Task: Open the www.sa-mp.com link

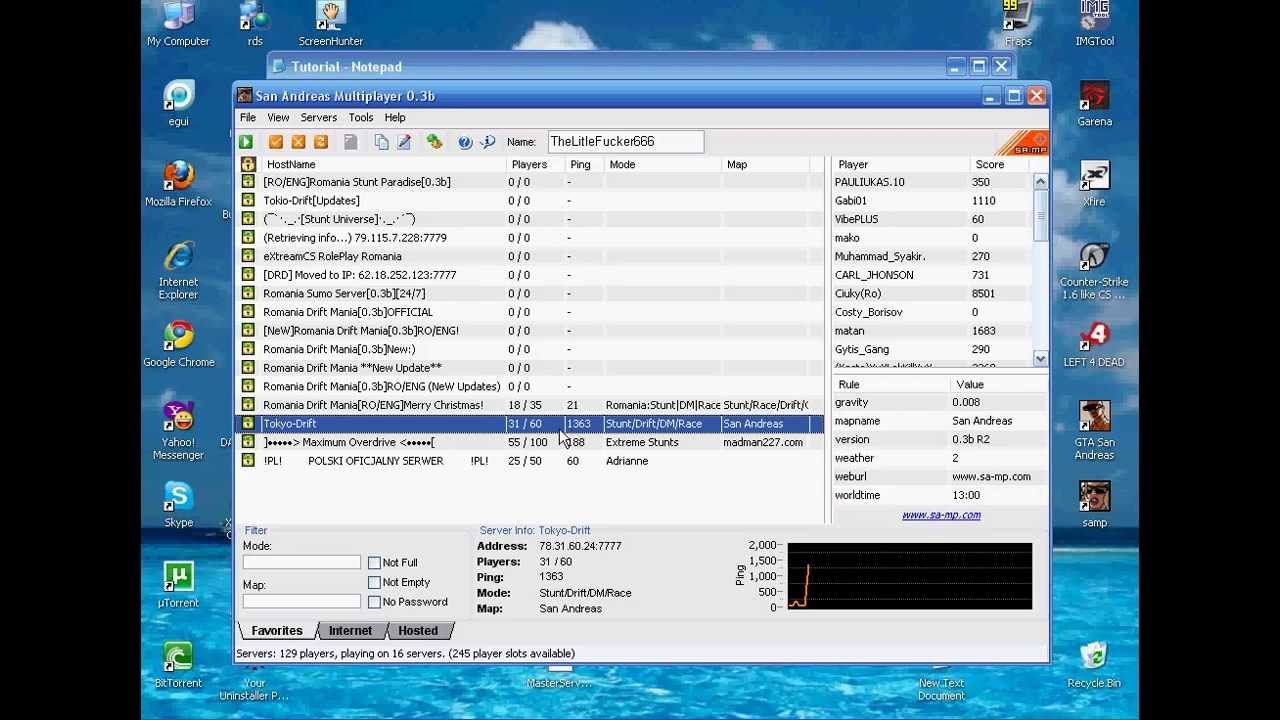Action: pos(941,515)
